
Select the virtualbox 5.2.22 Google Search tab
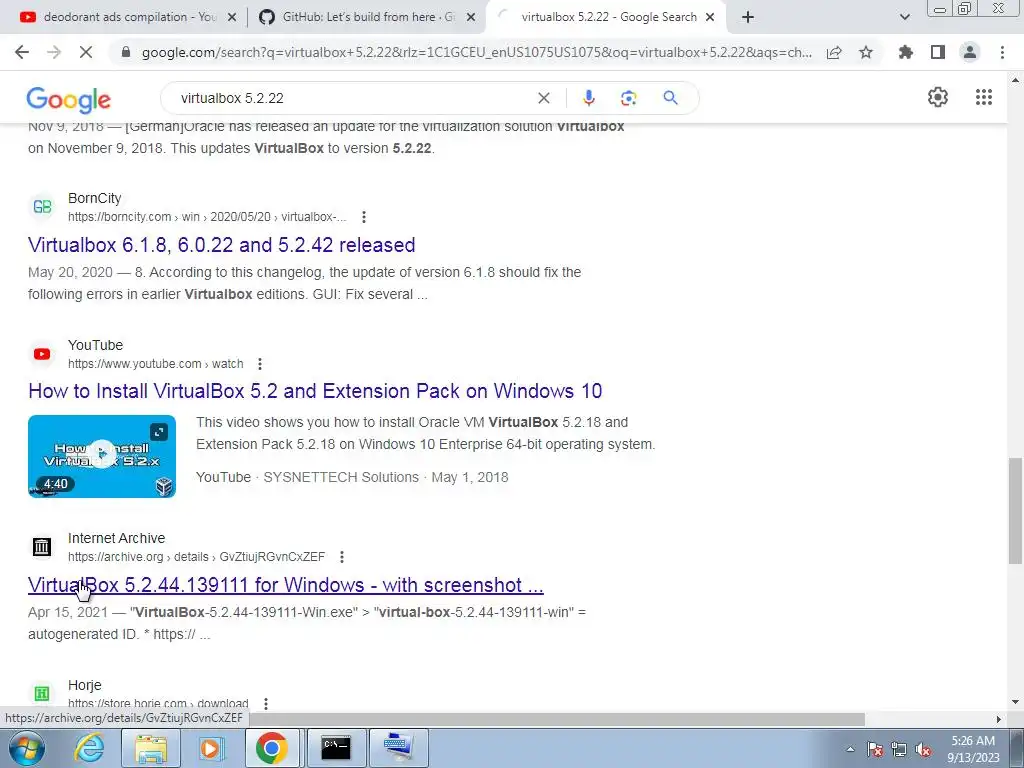pyautogui.click(x=608, y=17)
